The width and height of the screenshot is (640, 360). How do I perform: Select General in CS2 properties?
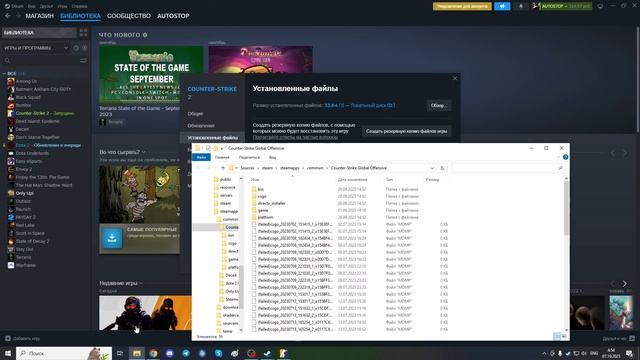point(195,113)
